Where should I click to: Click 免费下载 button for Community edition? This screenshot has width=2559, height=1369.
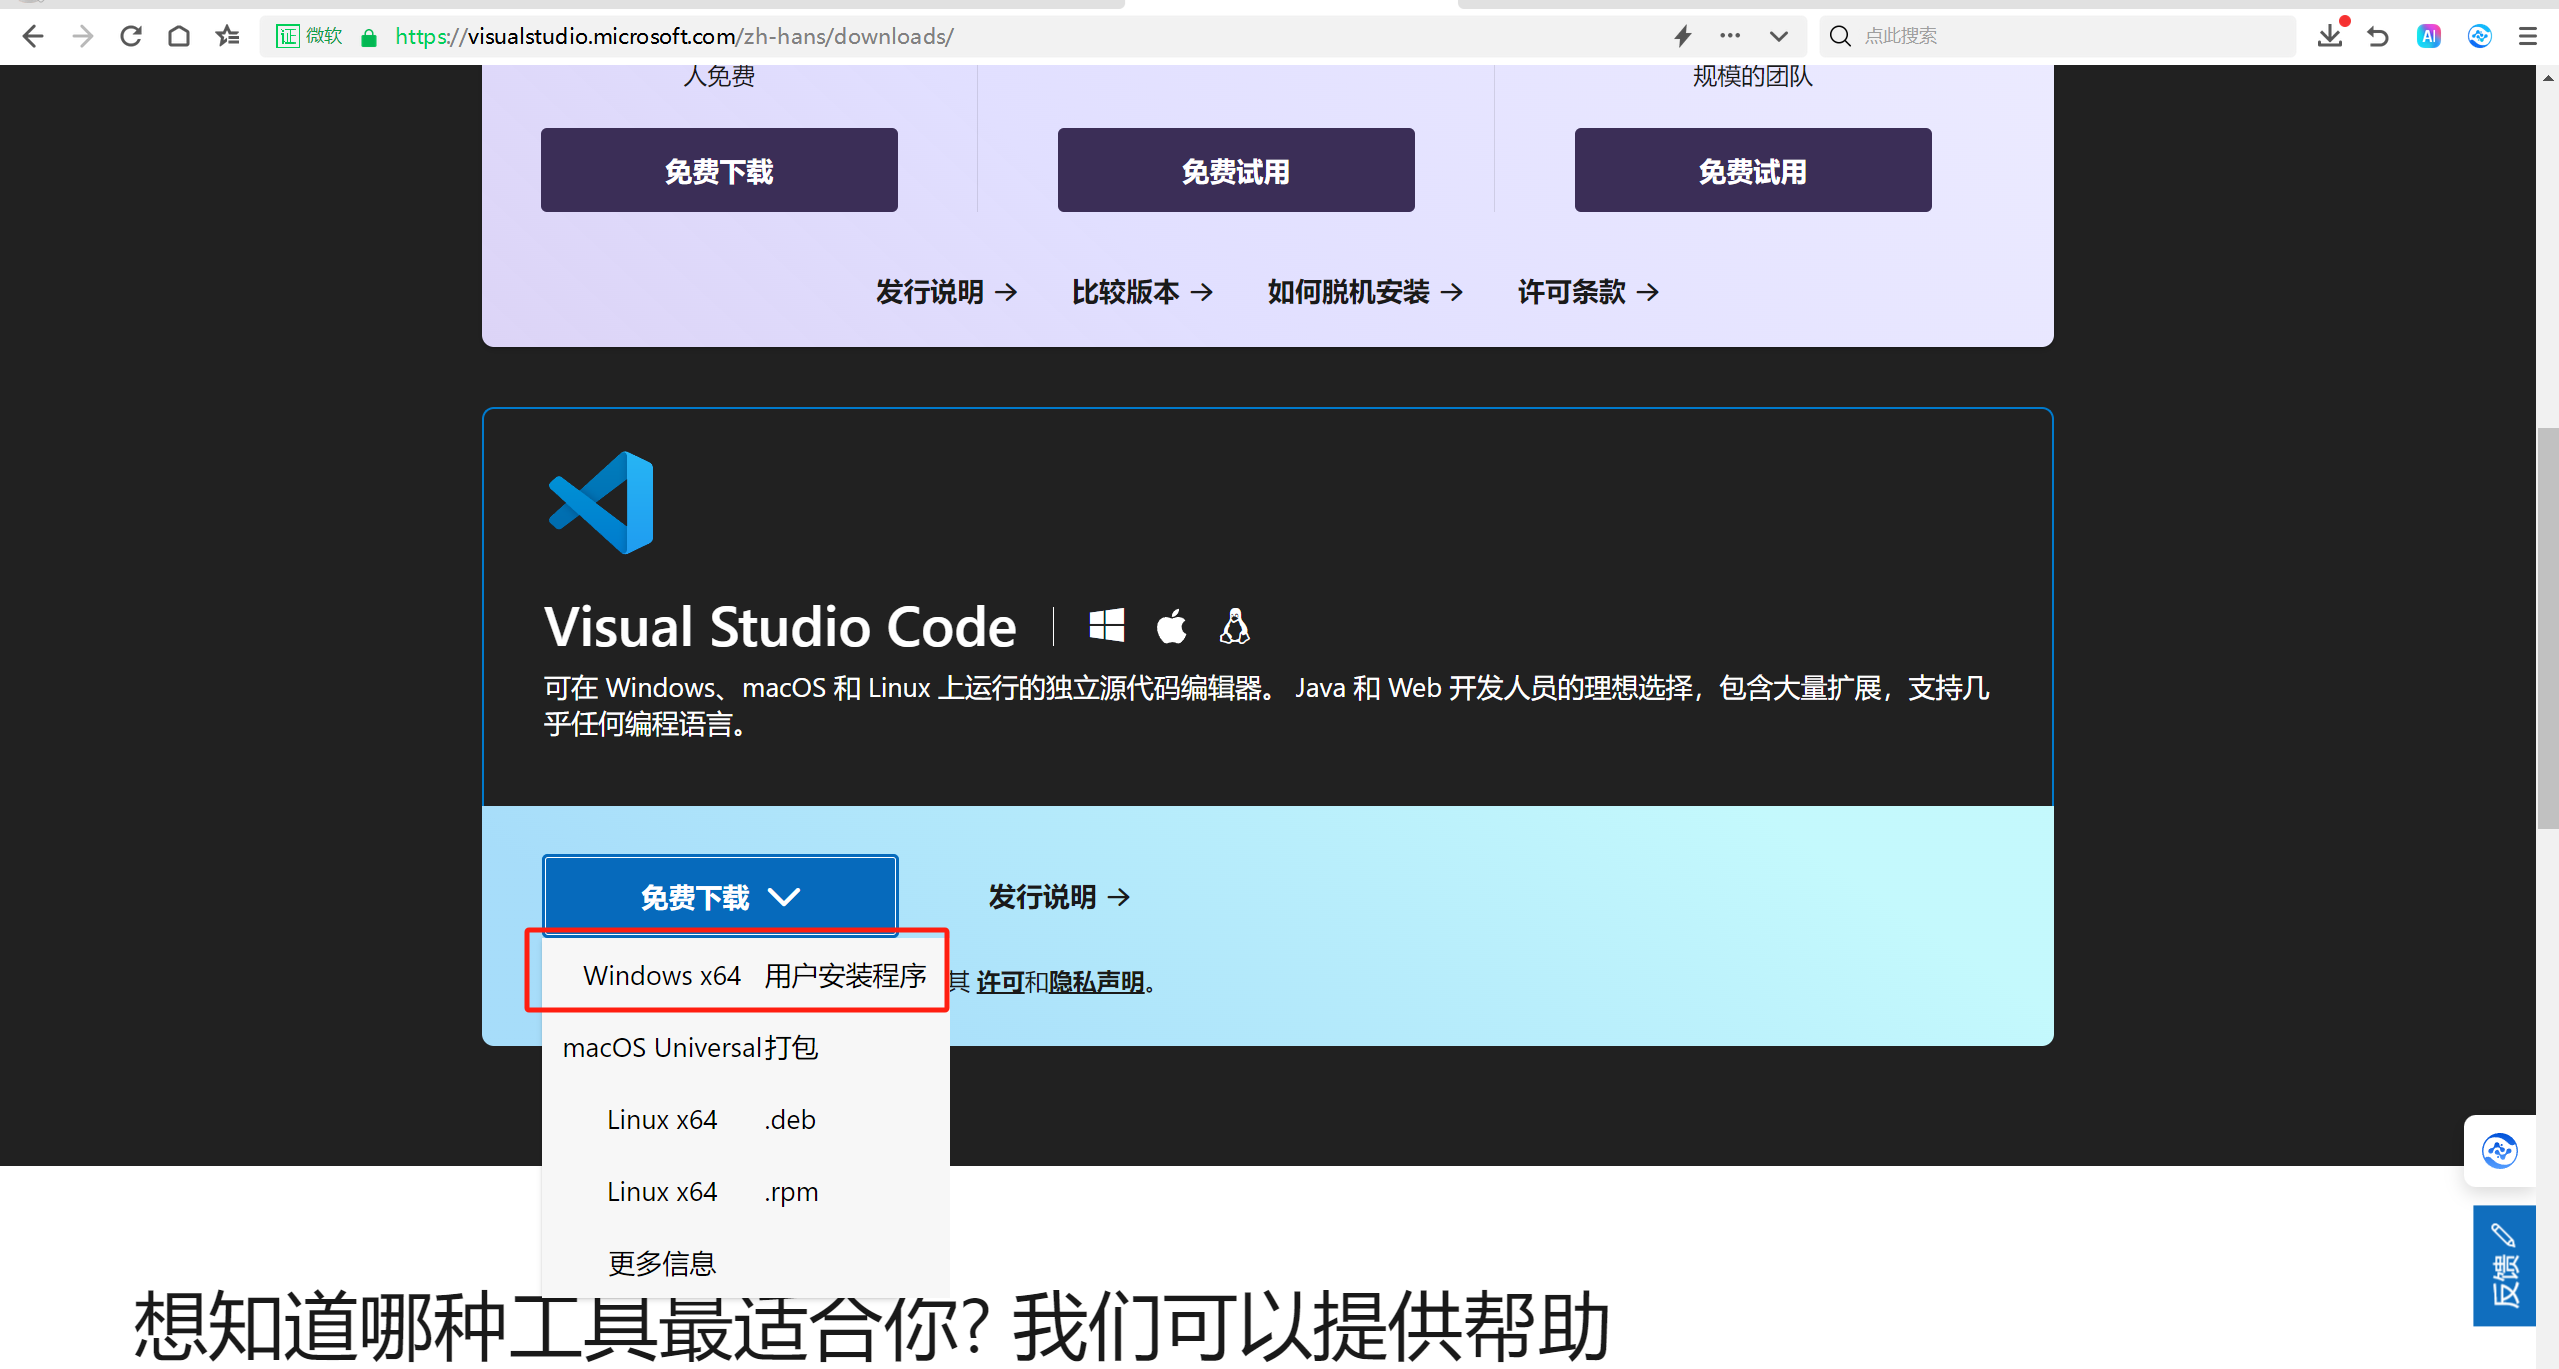tap(719, 170)
